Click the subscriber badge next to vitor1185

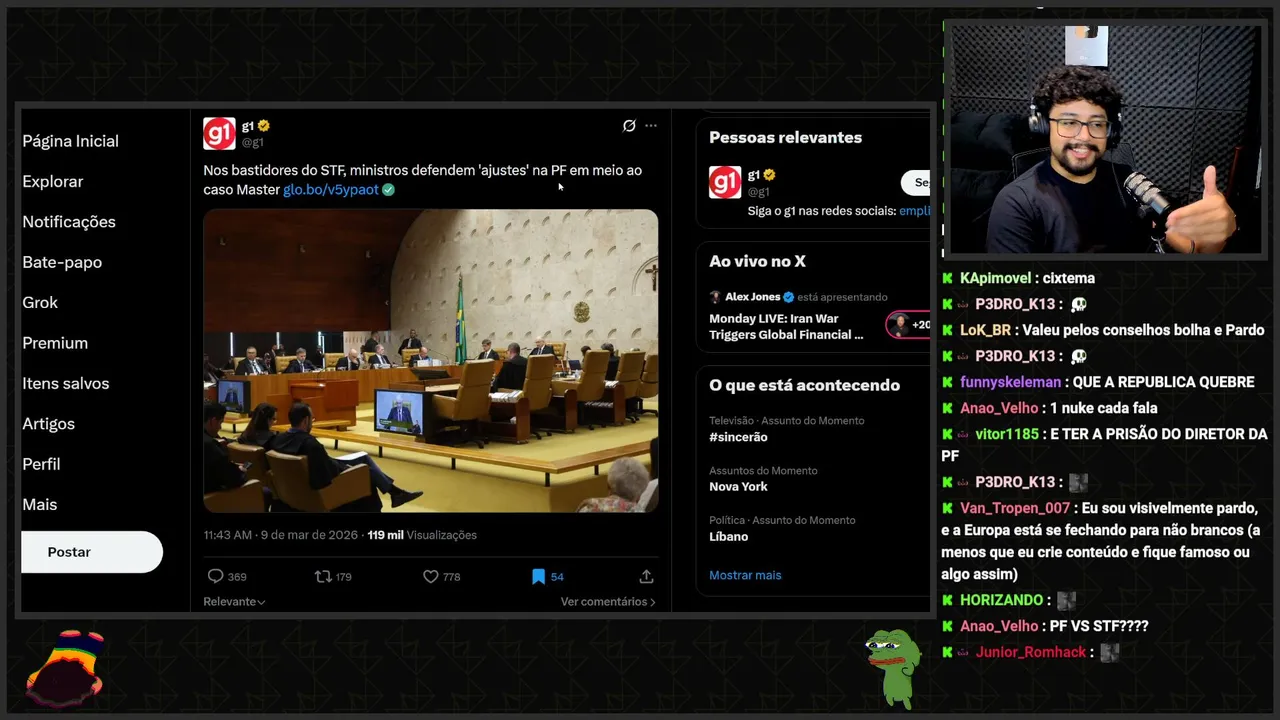pyautogui.click(x=964, y=434)
